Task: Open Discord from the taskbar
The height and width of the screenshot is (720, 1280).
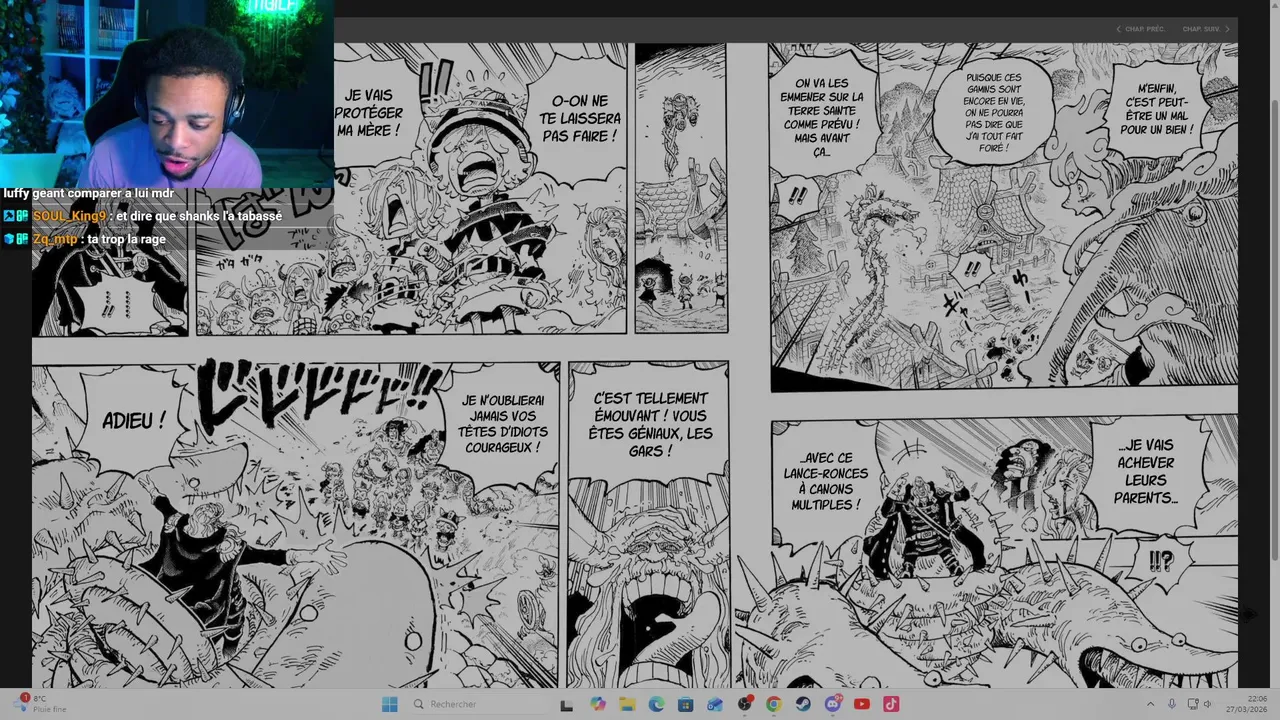Action: click(x=832, y=704)
